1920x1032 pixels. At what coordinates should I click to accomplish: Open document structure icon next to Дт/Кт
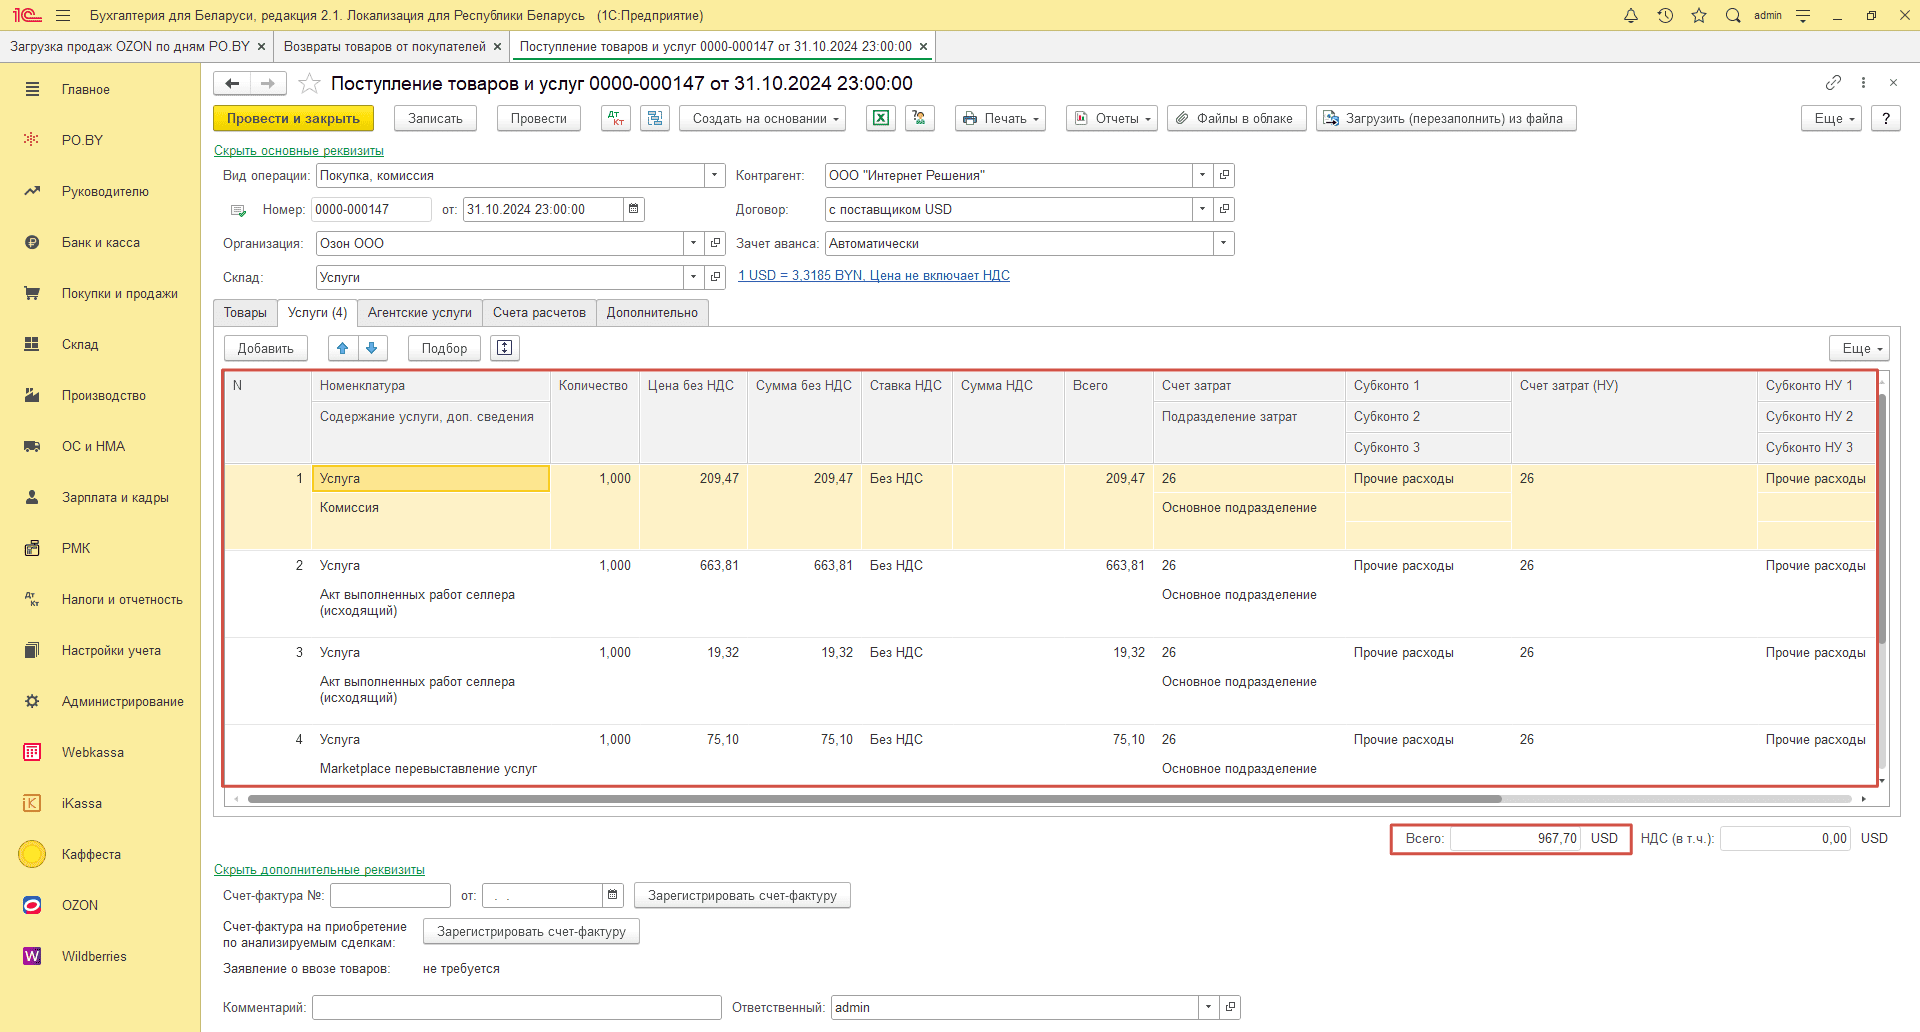click(x=655, y=118)
